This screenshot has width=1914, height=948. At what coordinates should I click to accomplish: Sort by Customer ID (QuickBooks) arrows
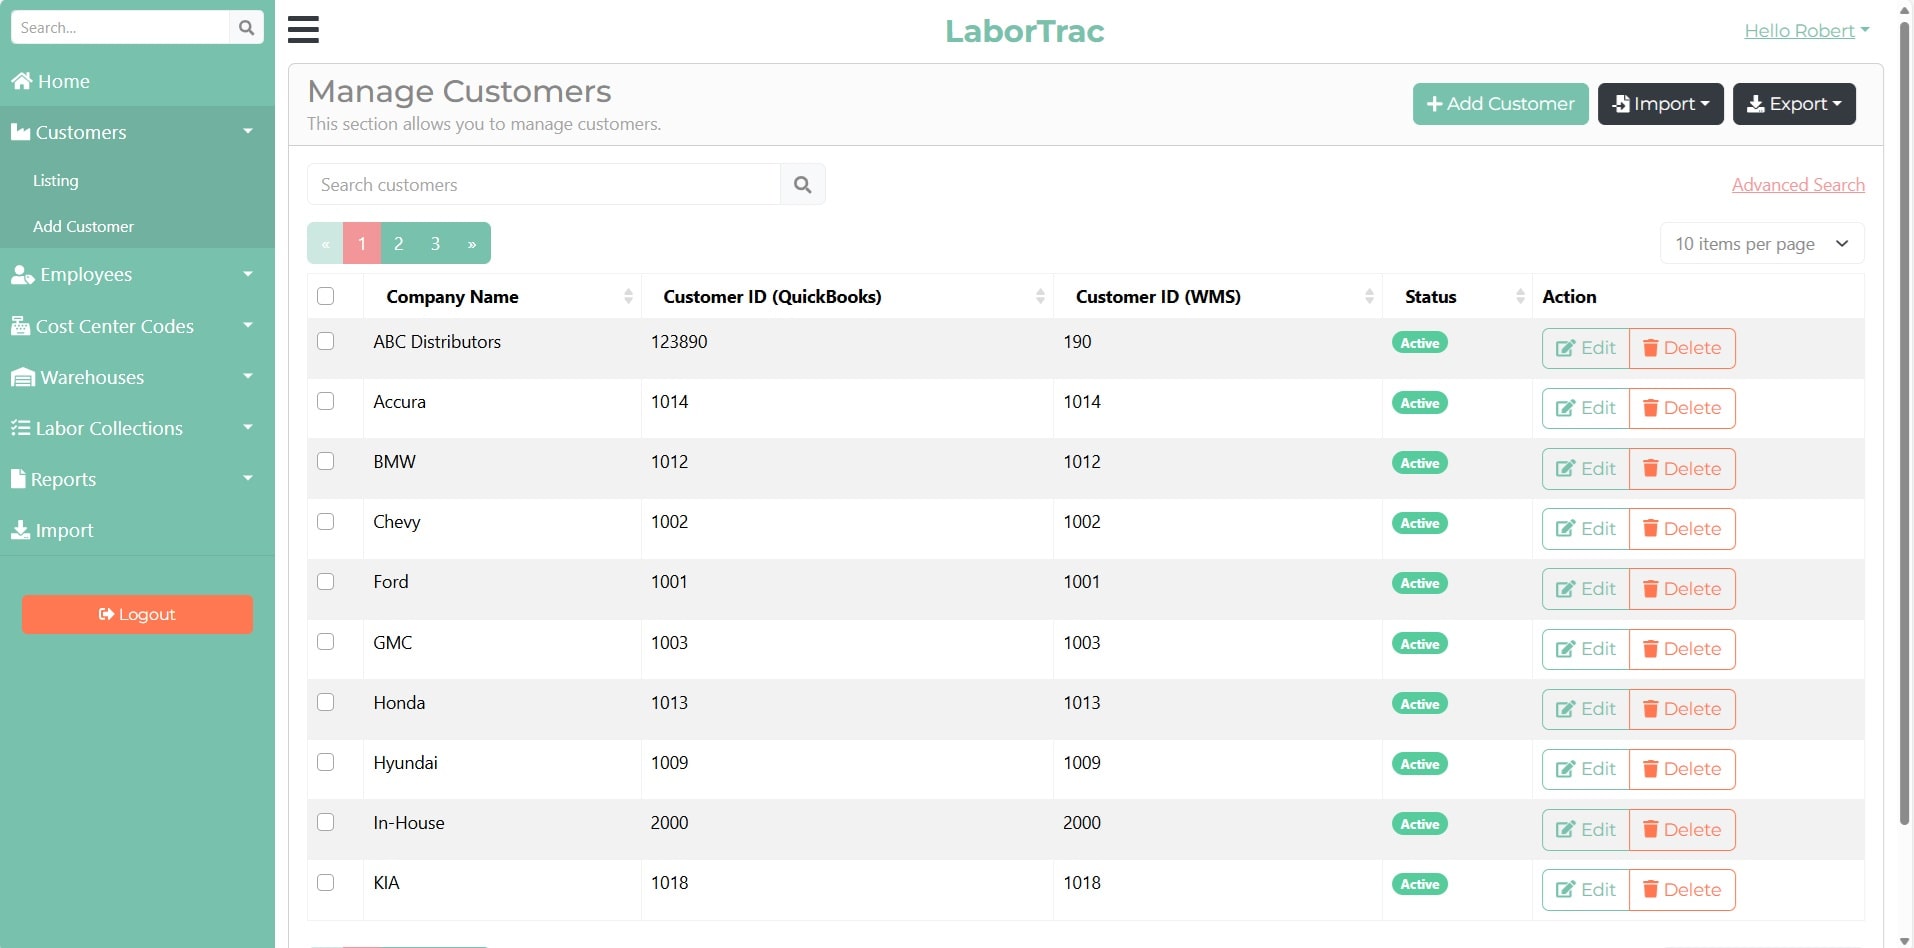click(x=1040, y=297)
